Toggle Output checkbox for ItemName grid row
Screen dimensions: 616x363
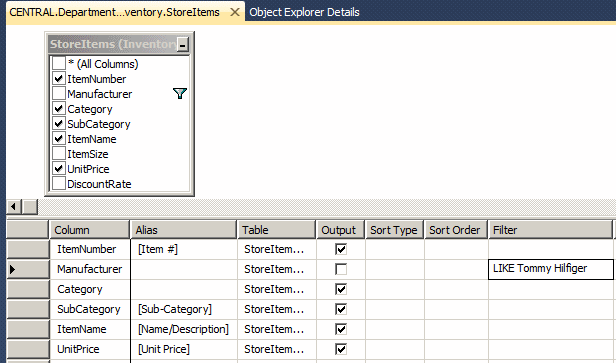tap(341, 329)
